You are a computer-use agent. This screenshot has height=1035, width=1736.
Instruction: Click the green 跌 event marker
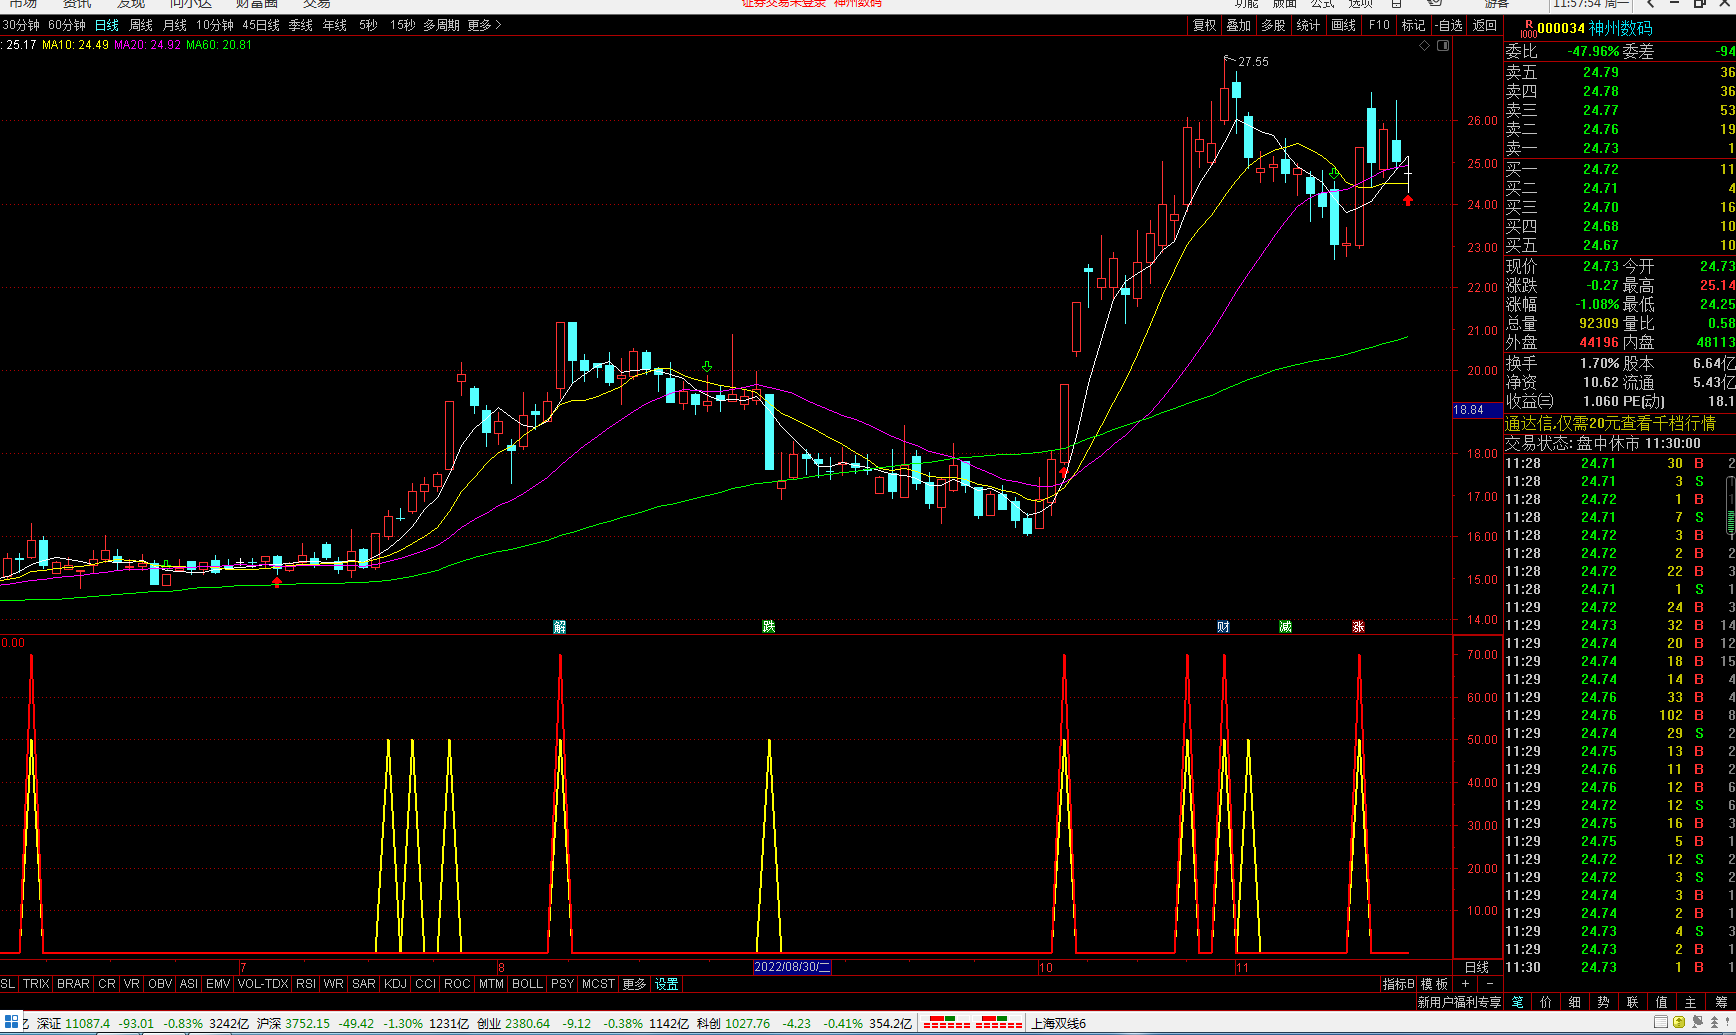(768, 626)
